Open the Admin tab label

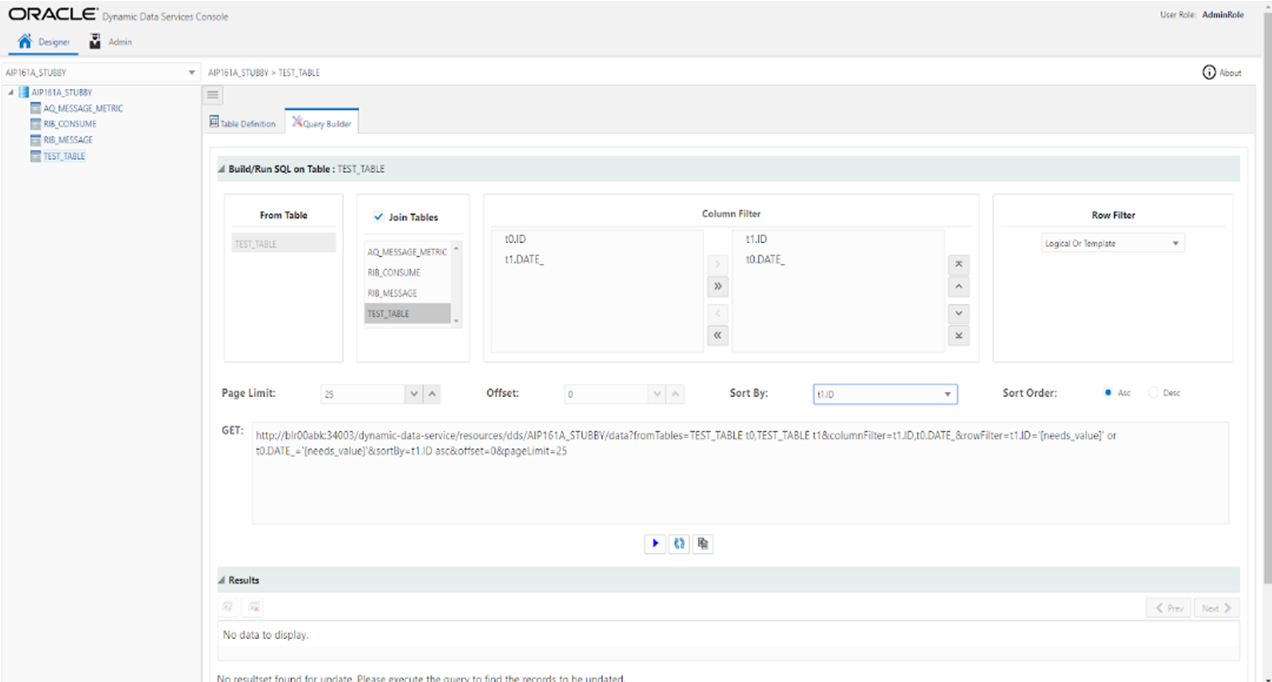pyautogui.click(x=120, y=42)
